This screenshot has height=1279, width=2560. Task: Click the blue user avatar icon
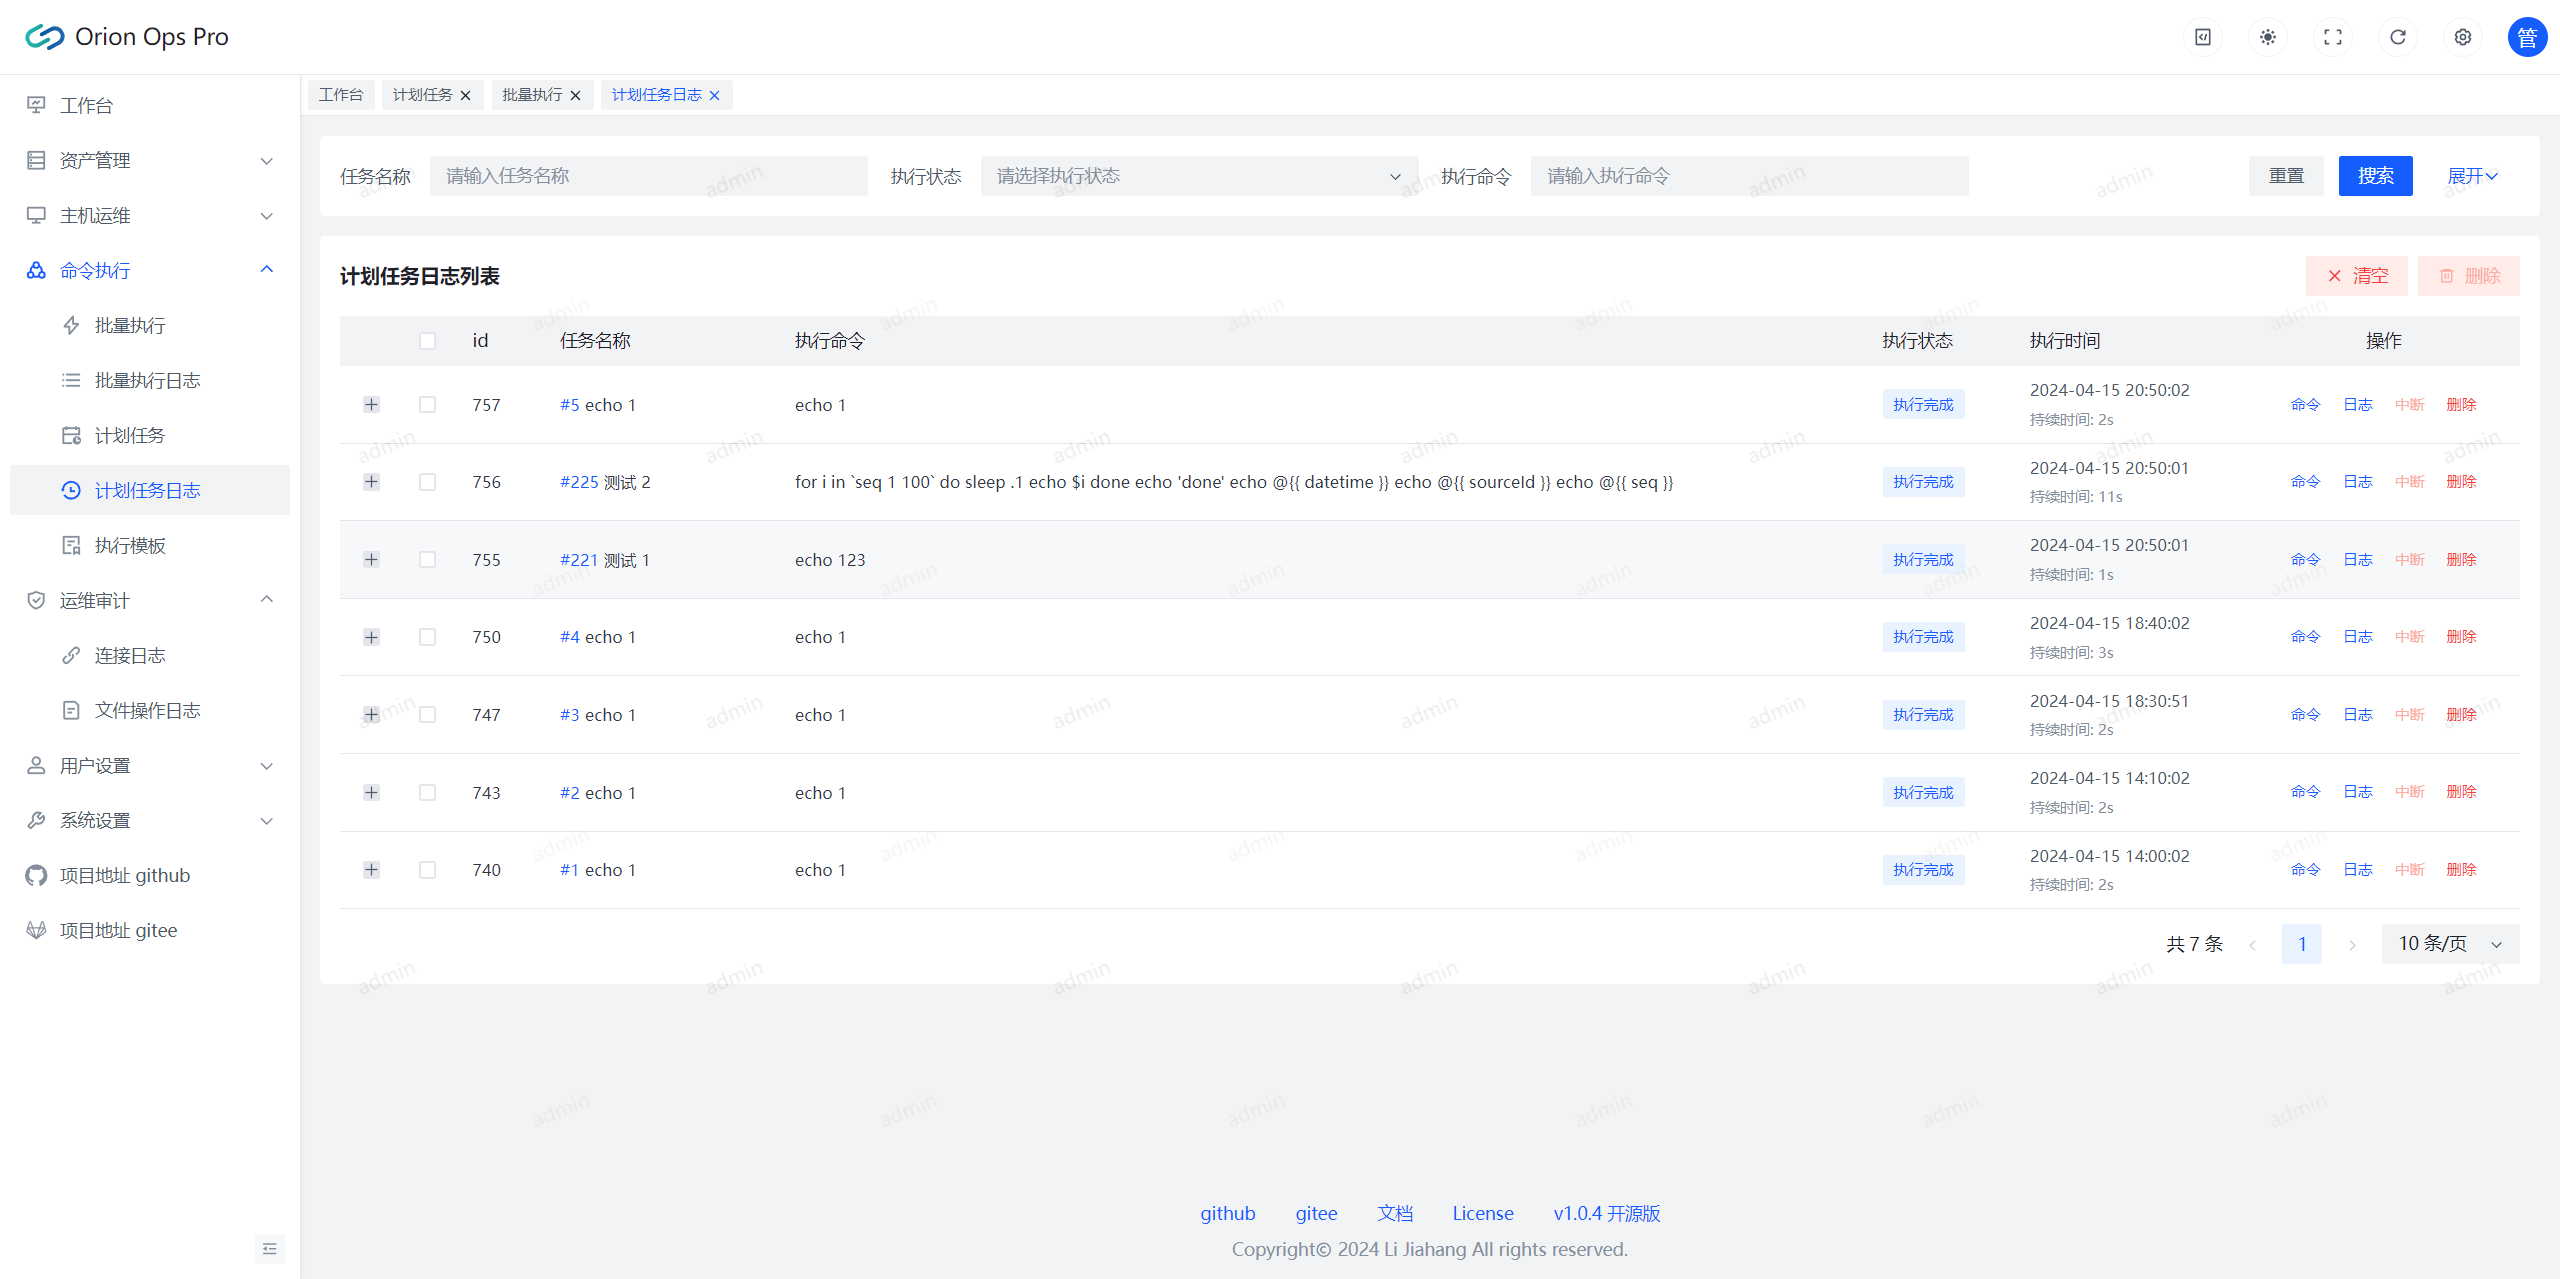coord(2526,37)
